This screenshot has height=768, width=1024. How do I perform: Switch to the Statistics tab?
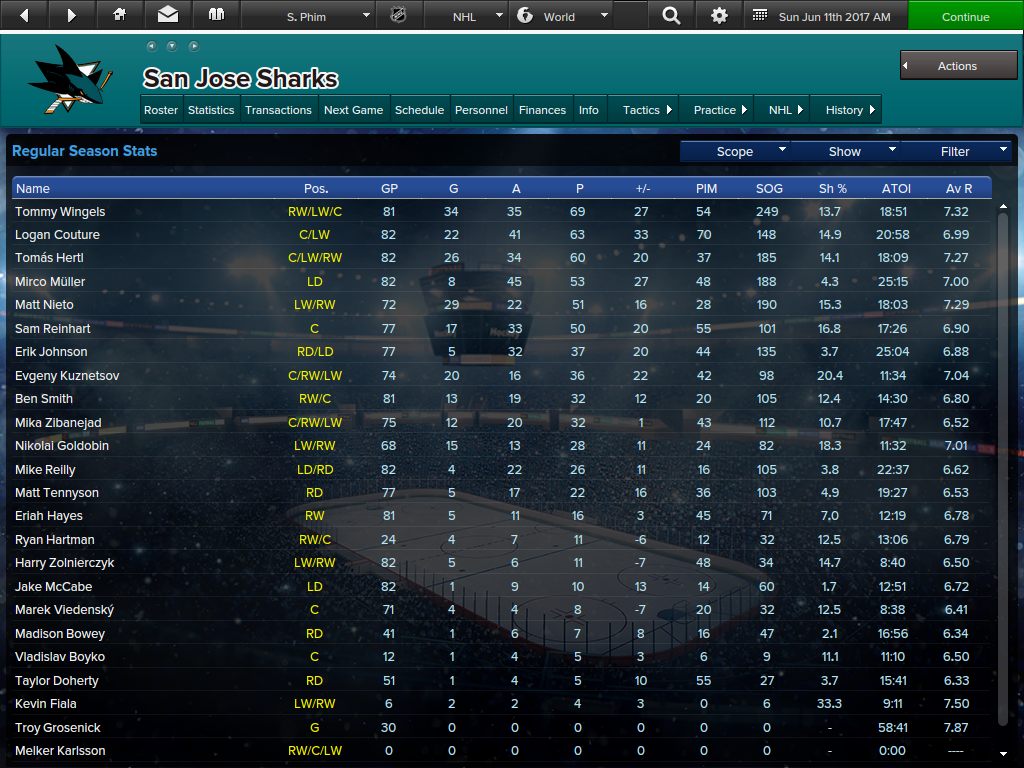[x=211, y=110]
